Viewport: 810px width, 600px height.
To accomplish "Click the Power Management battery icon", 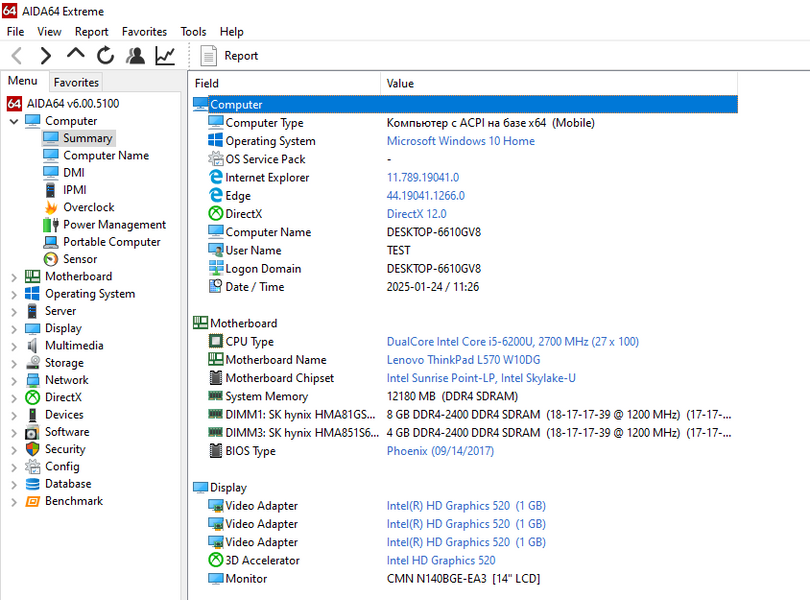I will click(x=51, y=225).
